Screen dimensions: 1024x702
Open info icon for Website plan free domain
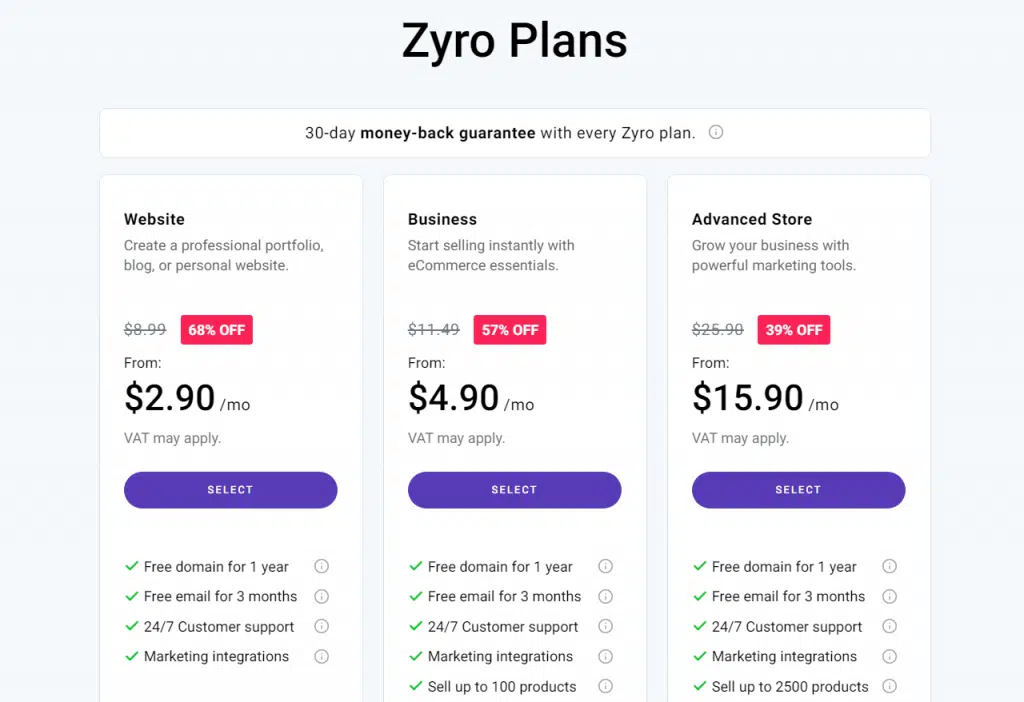click(321, 566)
